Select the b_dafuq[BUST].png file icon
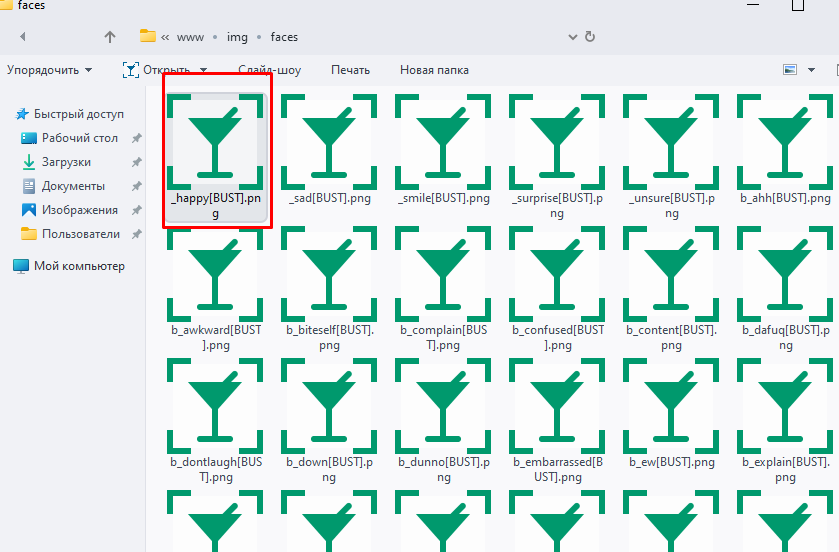 click(x=785, y=274)
